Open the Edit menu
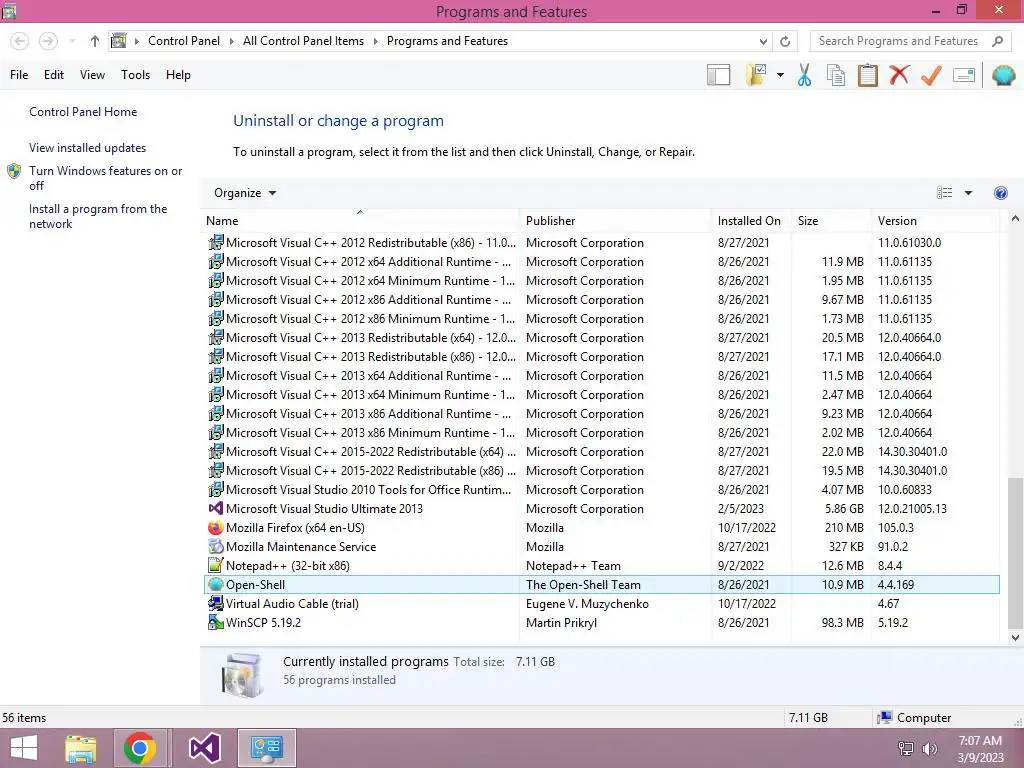The image size is (1024, 768). [x=54, y=75]
